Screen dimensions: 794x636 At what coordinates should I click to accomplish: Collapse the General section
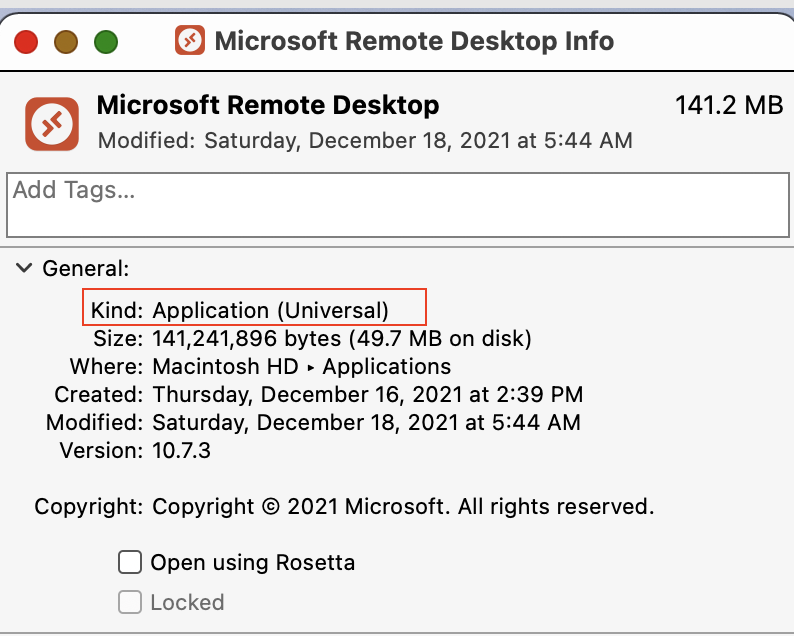(x=24, y=267)
